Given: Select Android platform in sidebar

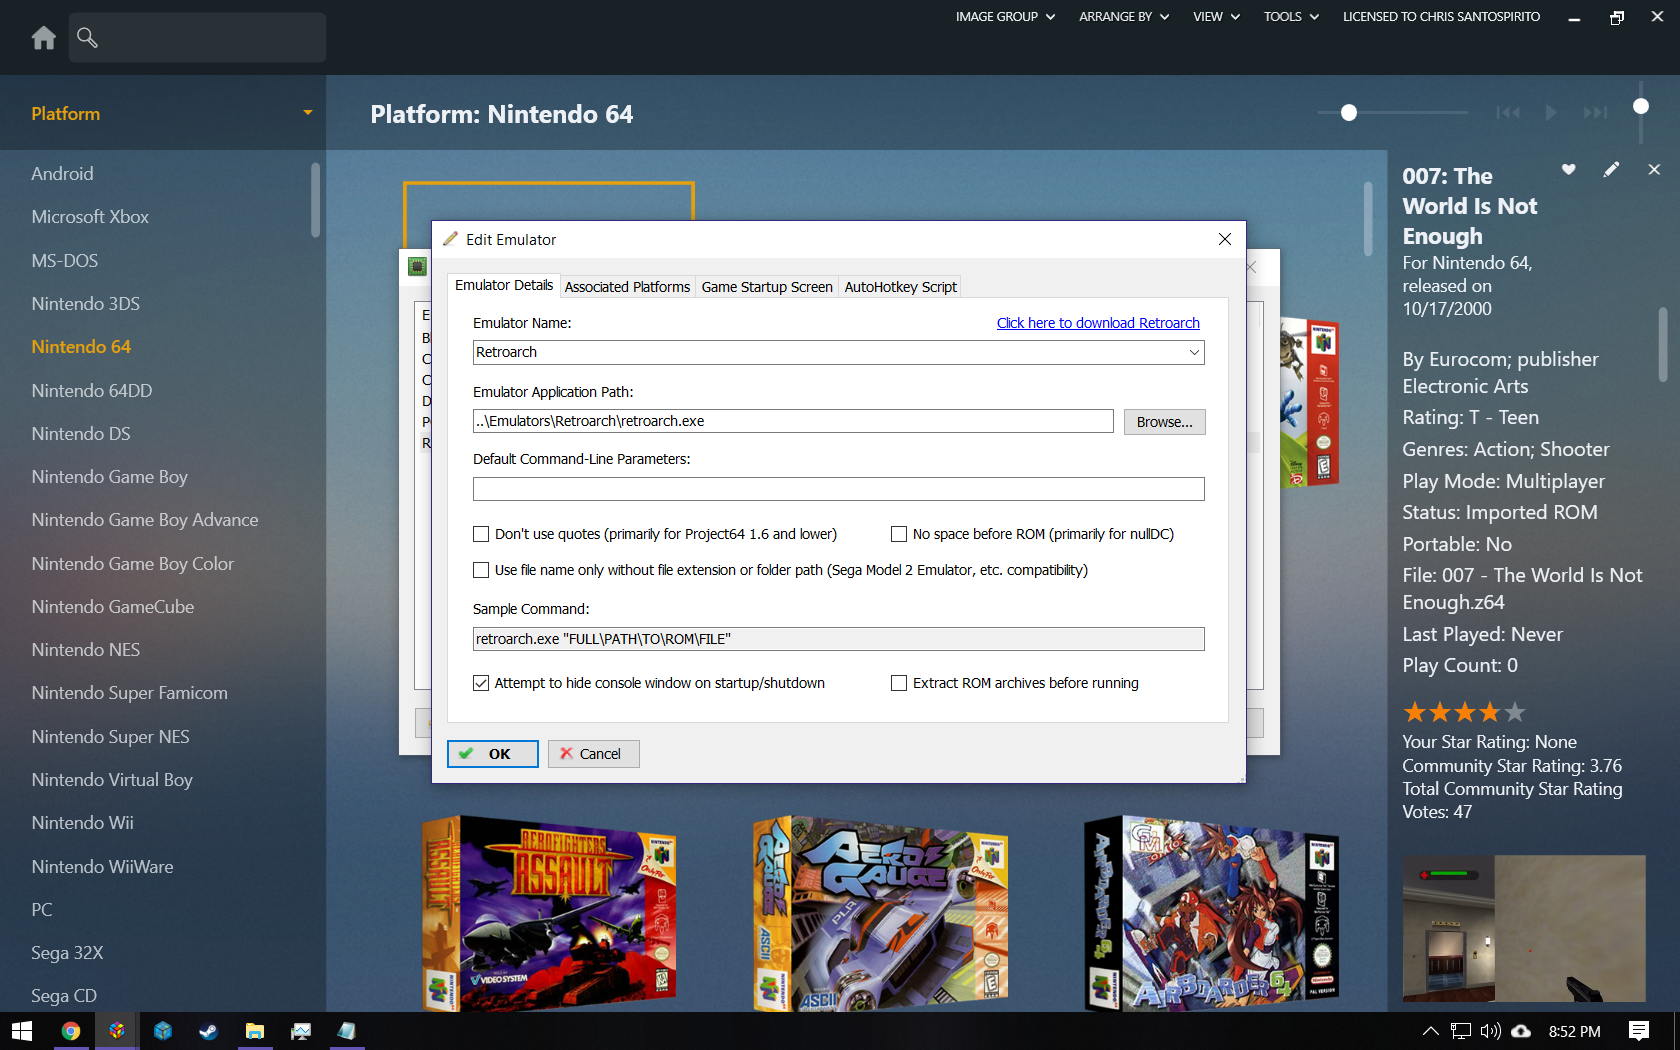Looking at the screenshot, I should [62, 174].
